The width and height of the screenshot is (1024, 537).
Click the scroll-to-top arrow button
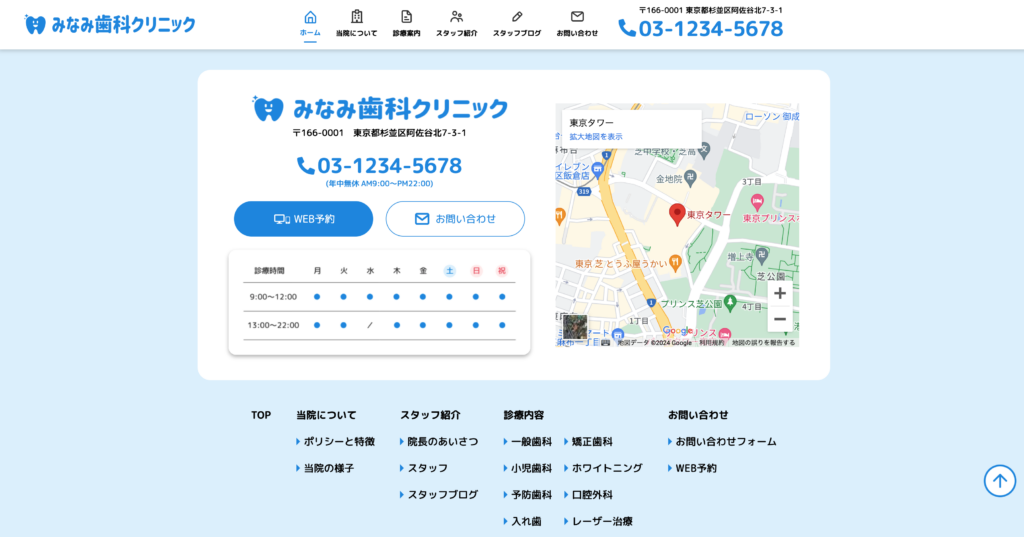1000,481
